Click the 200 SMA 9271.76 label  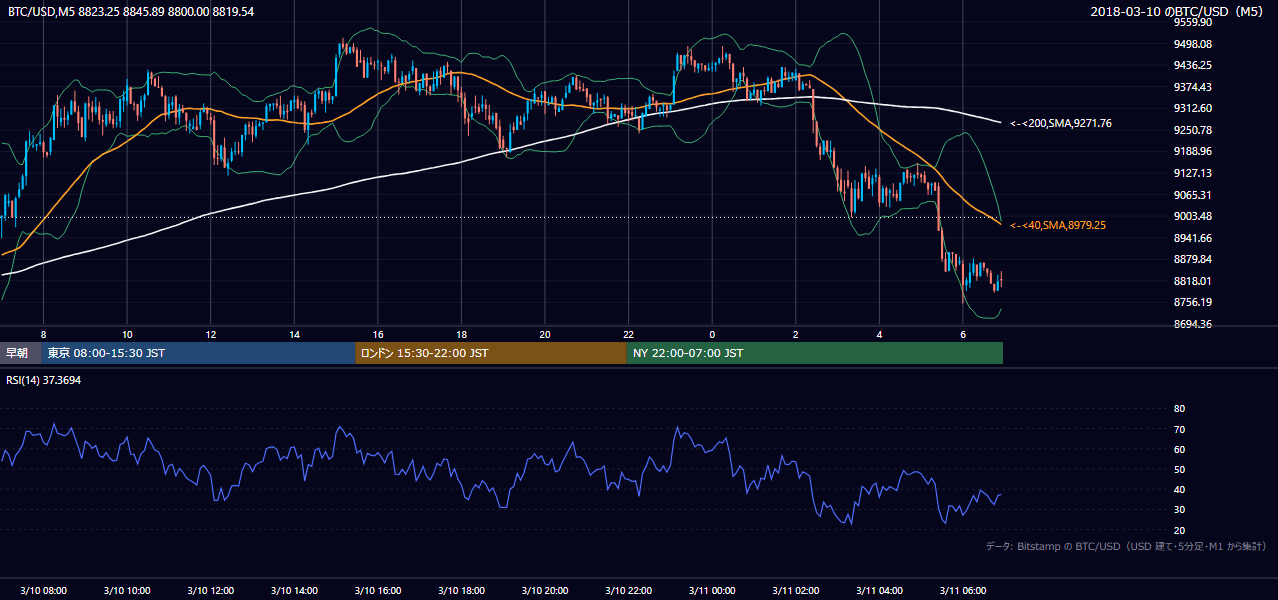pyautogui.click(x=1061, y=123)
